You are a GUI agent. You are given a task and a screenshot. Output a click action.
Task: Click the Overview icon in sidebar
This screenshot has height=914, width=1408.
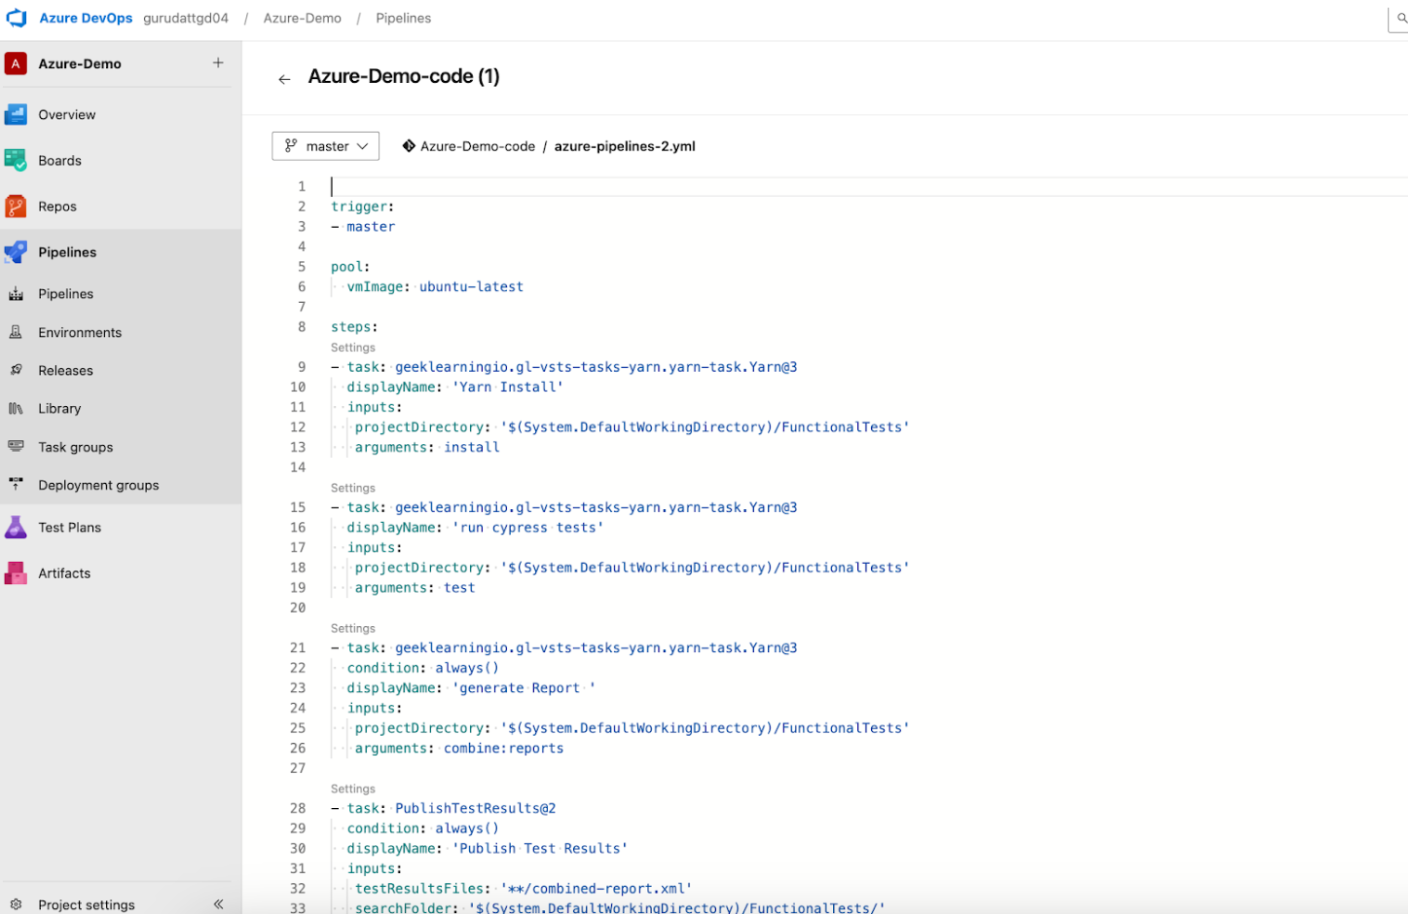16,114
